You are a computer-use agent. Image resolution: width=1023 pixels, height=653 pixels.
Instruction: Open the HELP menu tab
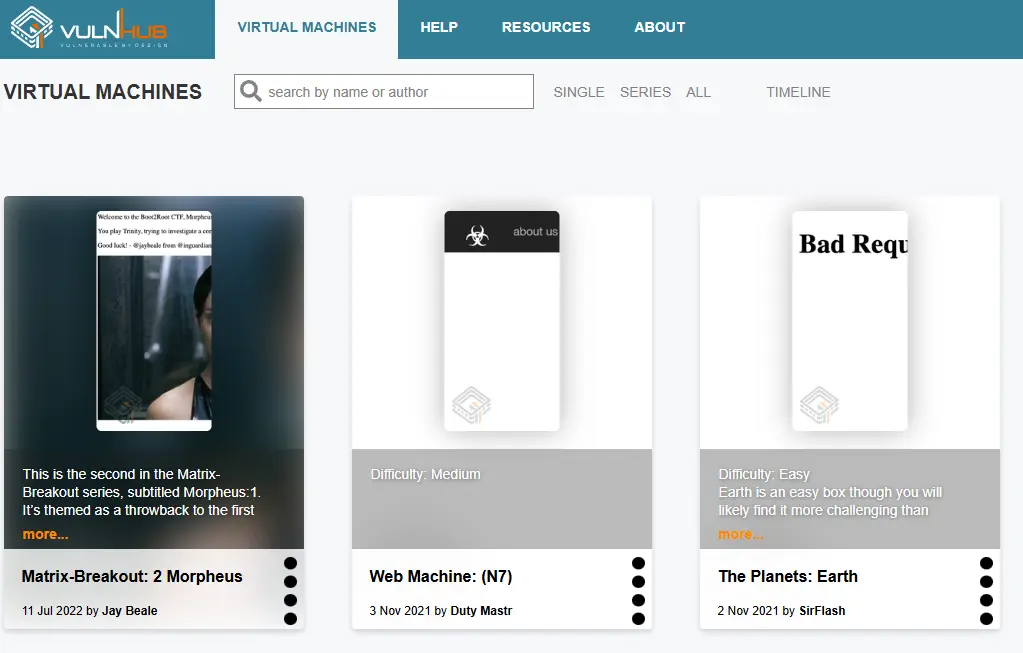[x=439, y=27]
